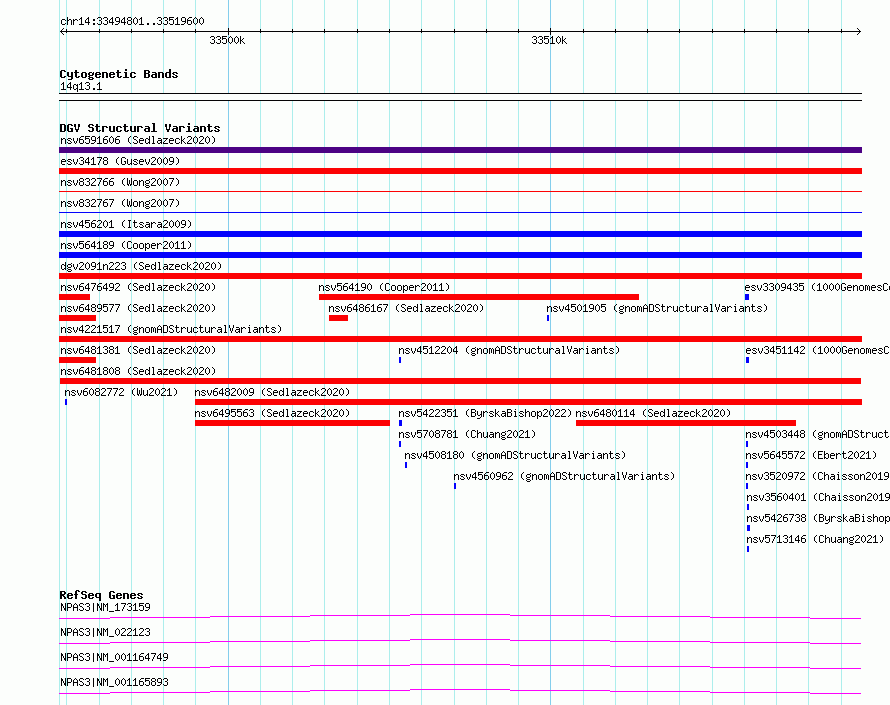Click the red nsv6476492 variant bar
This screenshot has width=890, height=705.
tap(74, 297)
